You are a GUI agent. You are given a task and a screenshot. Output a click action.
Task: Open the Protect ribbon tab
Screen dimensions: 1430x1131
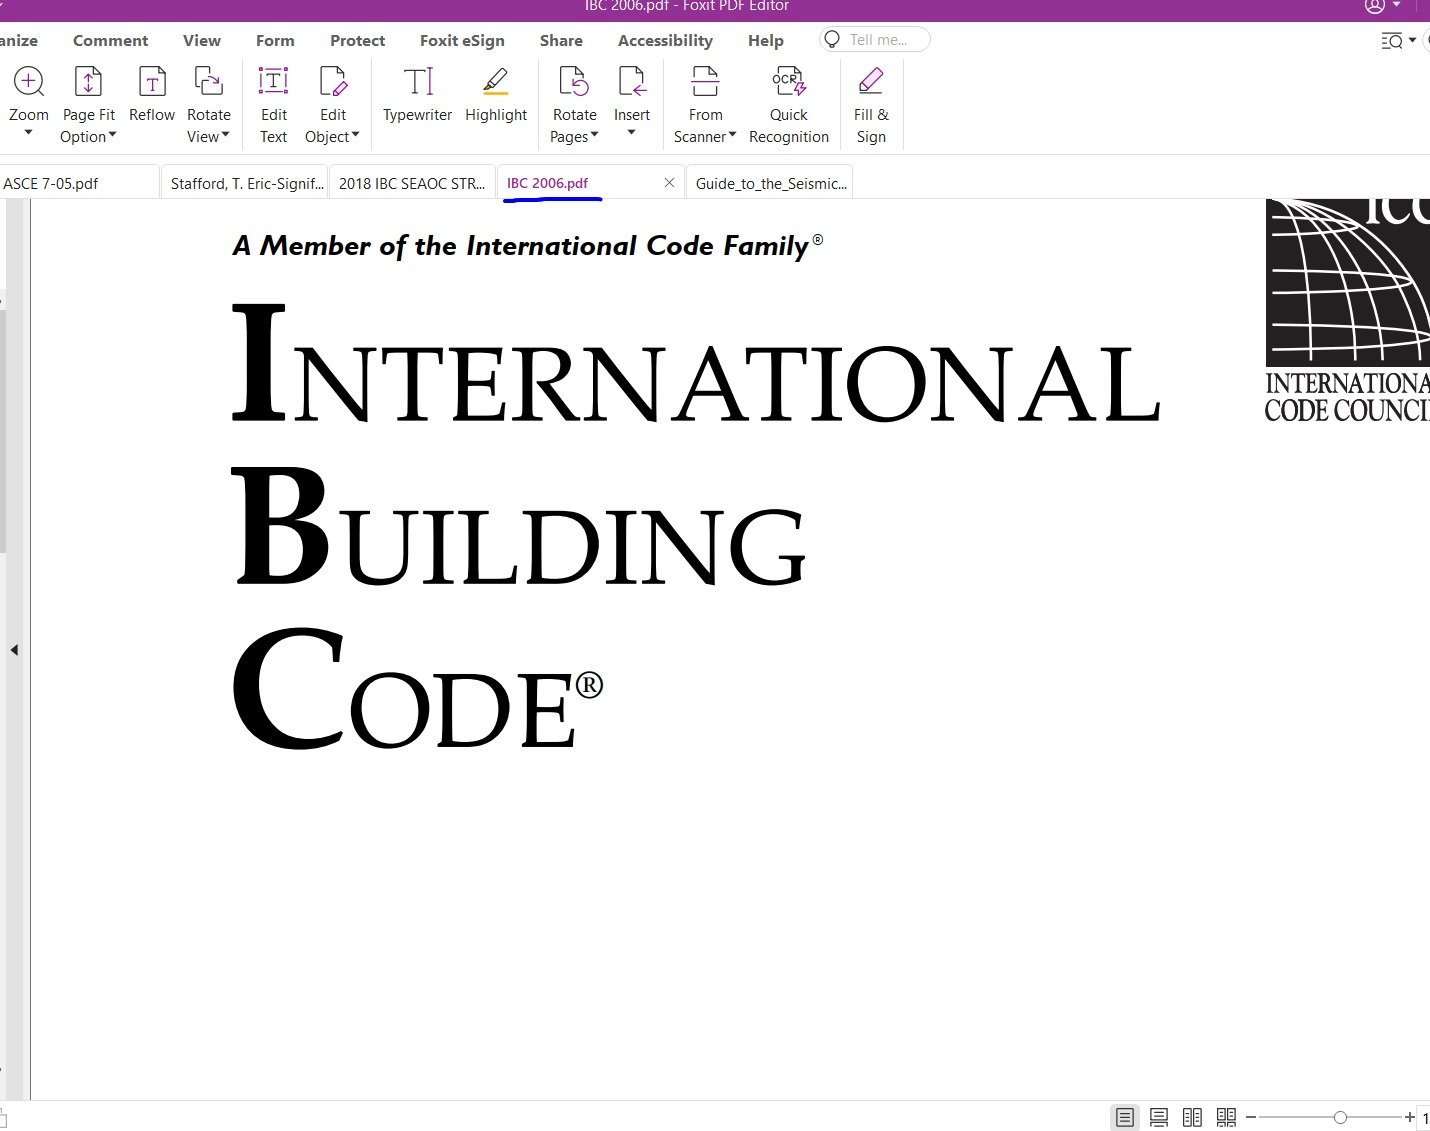pos(357,41)
